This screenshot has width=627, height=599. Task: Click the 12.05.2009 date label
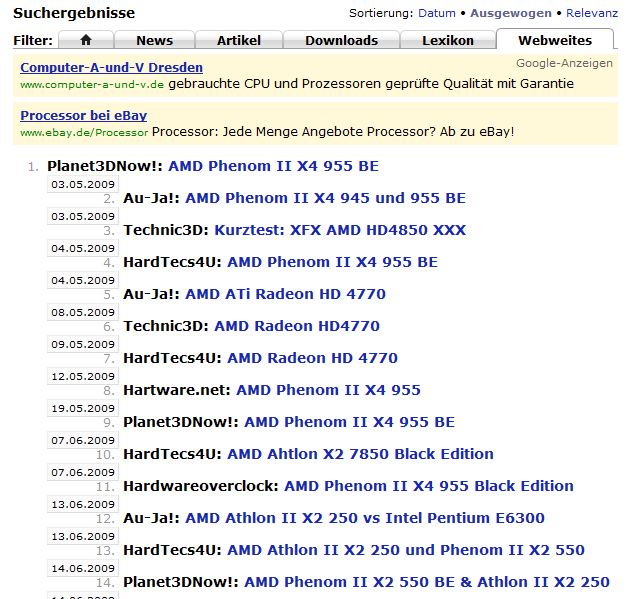tap(83, 376)
